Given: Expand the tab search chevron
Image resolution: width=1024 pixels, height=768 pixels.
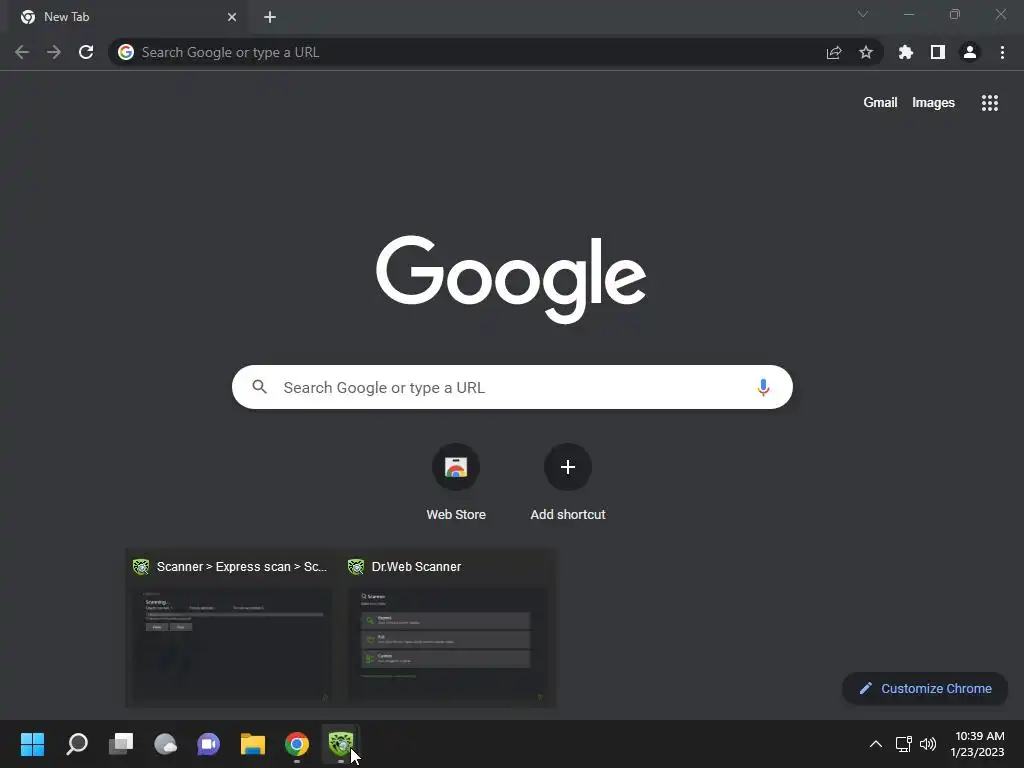Looking at the screenshot, I should tap(863, 14).
